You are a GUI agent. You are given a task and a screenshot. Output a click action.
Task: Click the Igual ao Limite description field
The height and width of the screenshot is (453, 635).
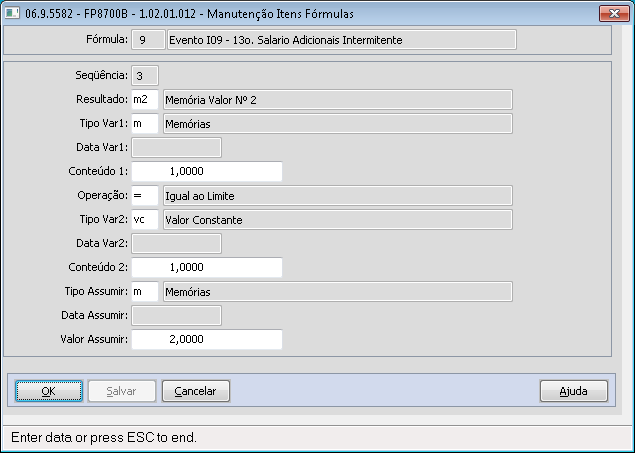coord(338,196)
